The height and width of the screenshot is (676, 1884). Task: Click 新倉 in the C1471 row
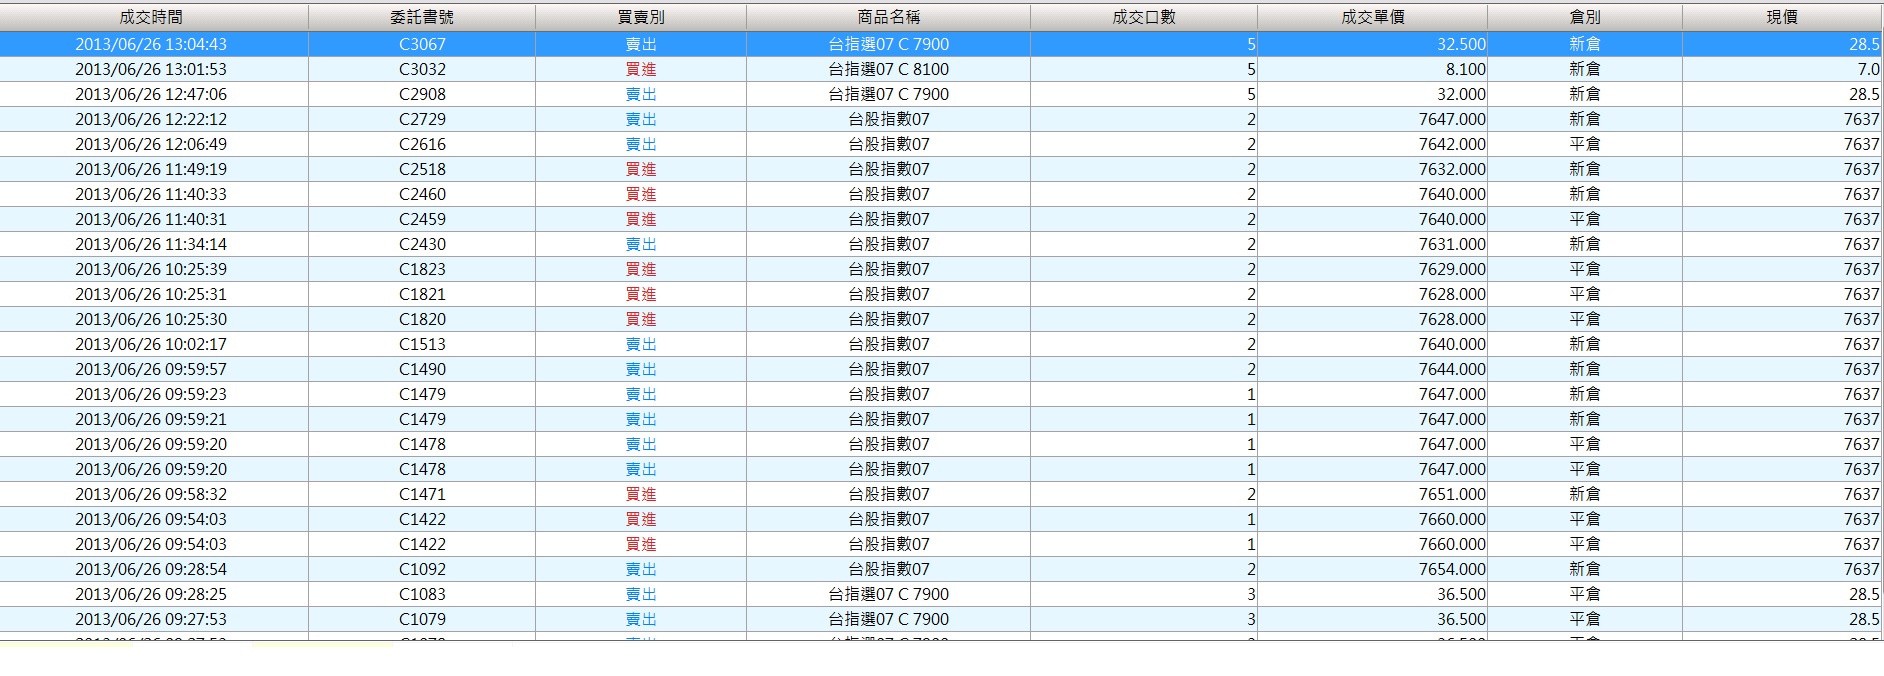1585,494
